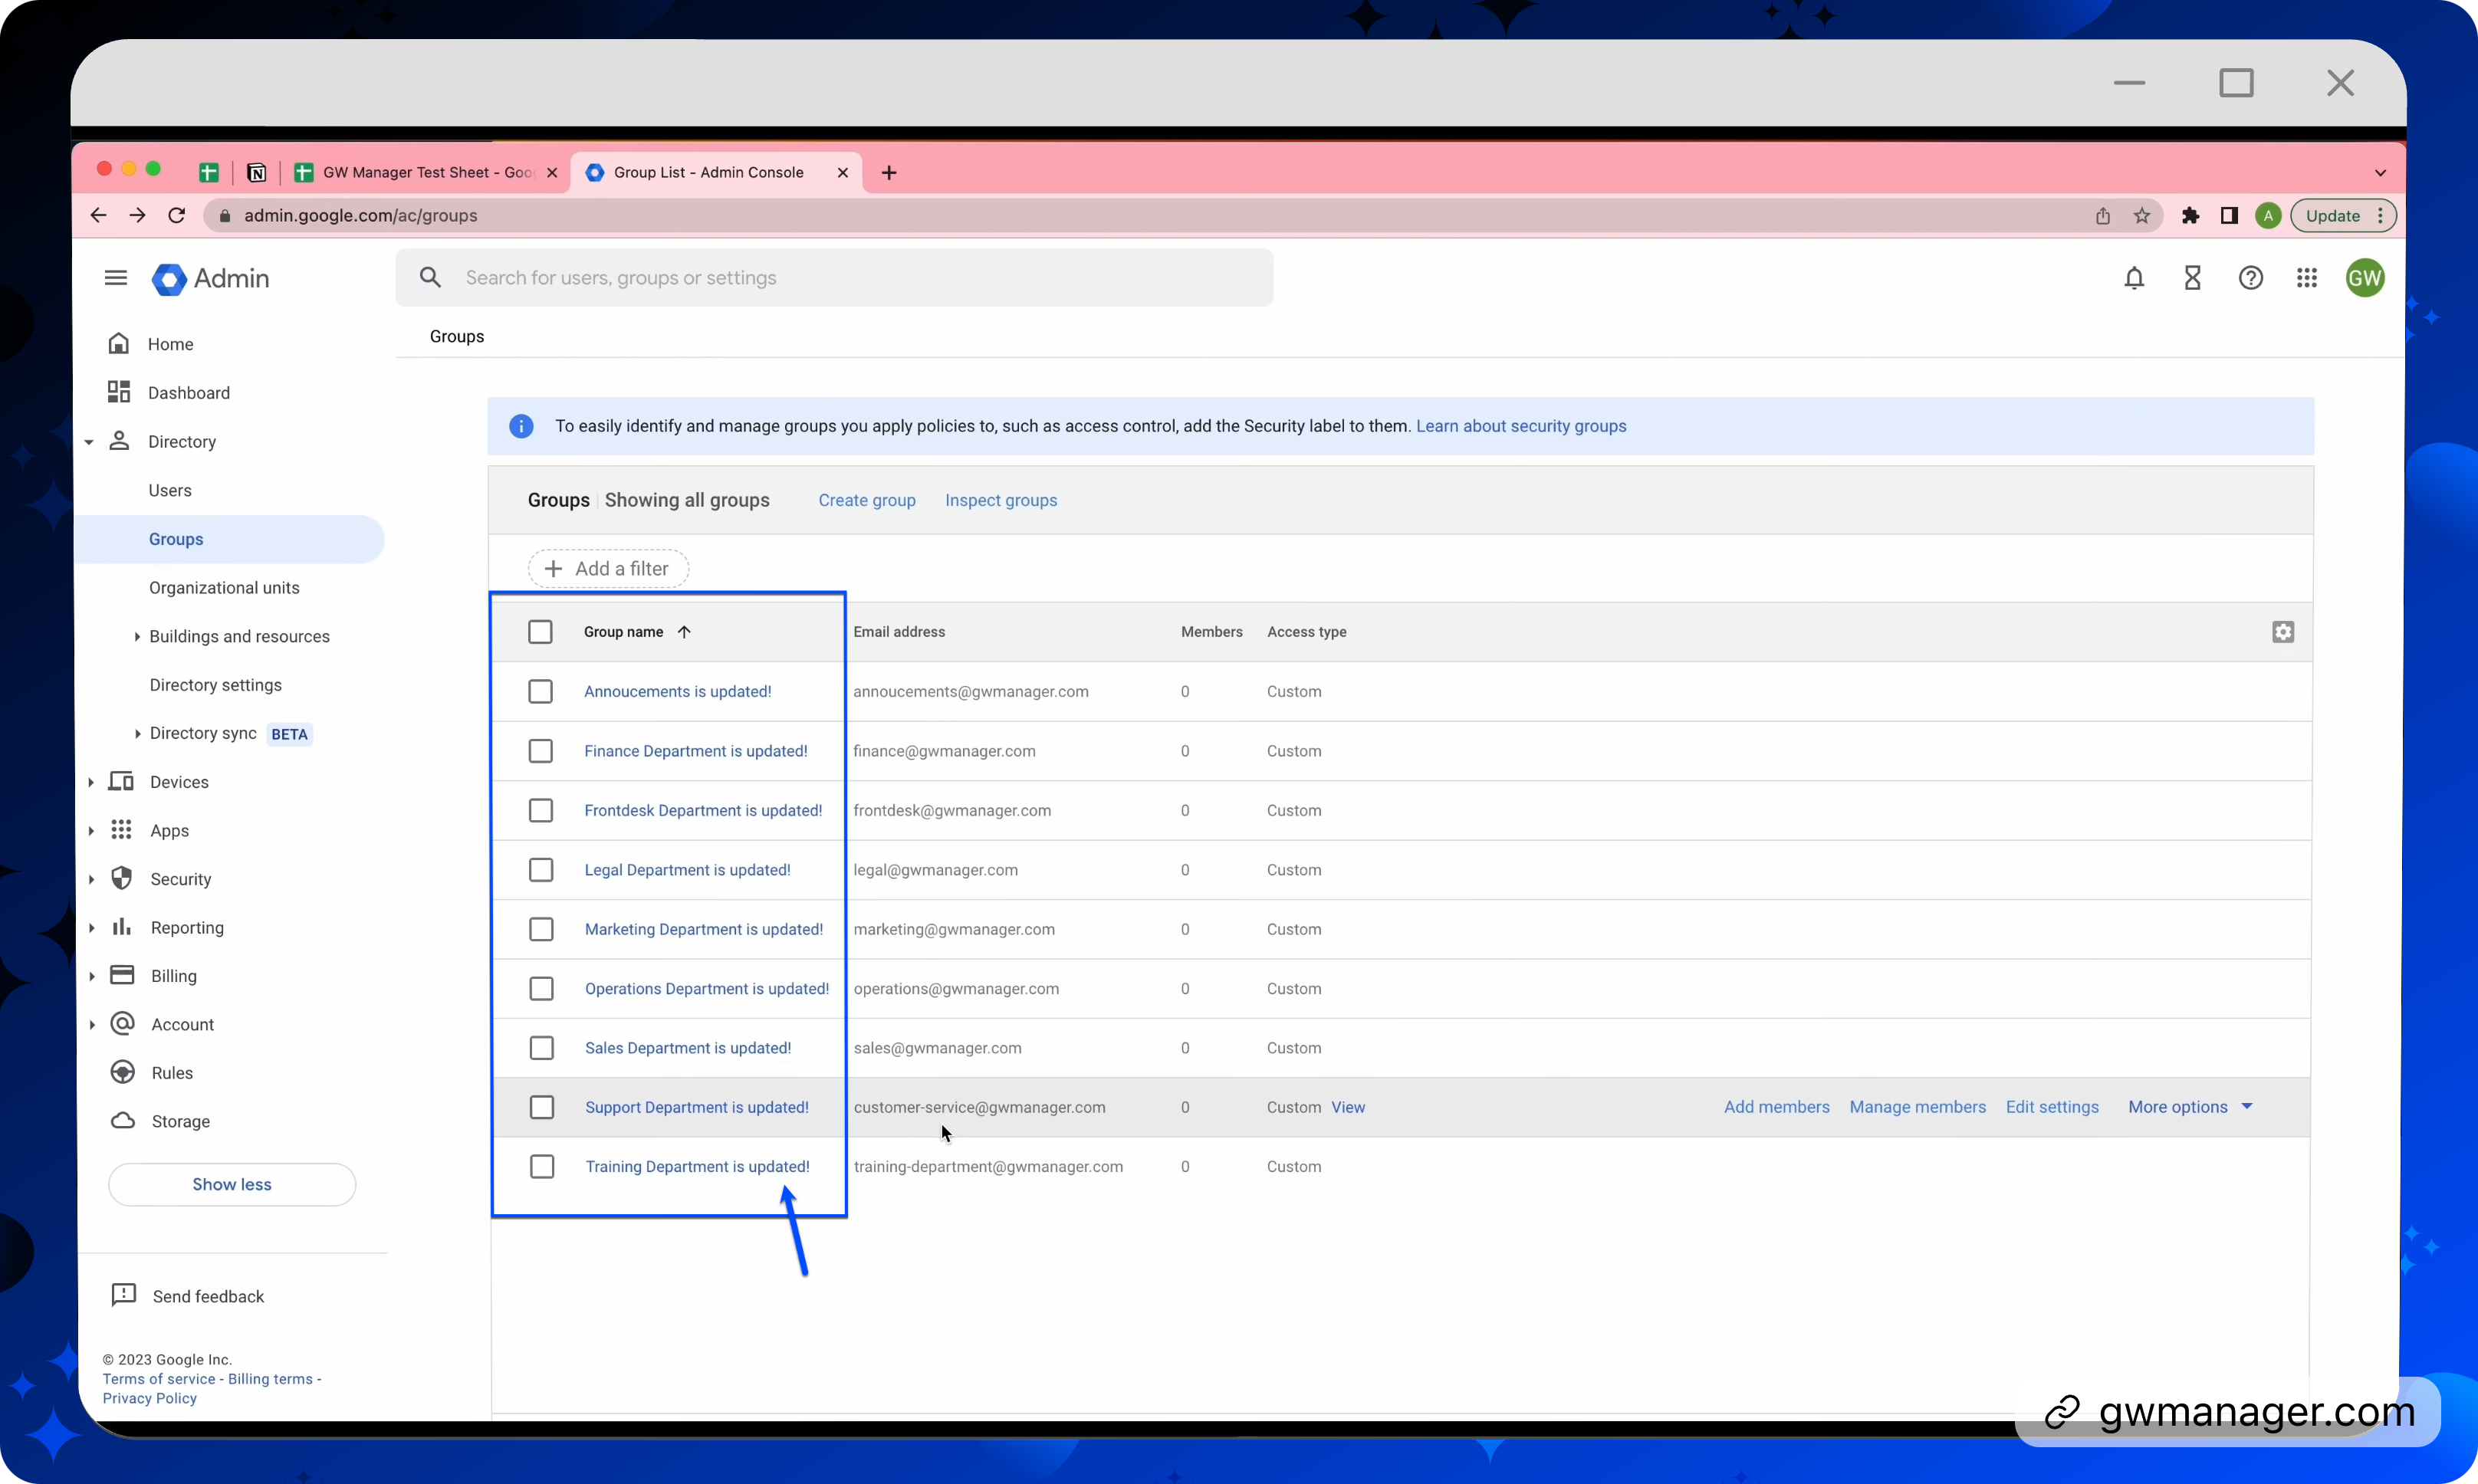Share this page from address bar
The image size is (2478, 1484).
2103,215
